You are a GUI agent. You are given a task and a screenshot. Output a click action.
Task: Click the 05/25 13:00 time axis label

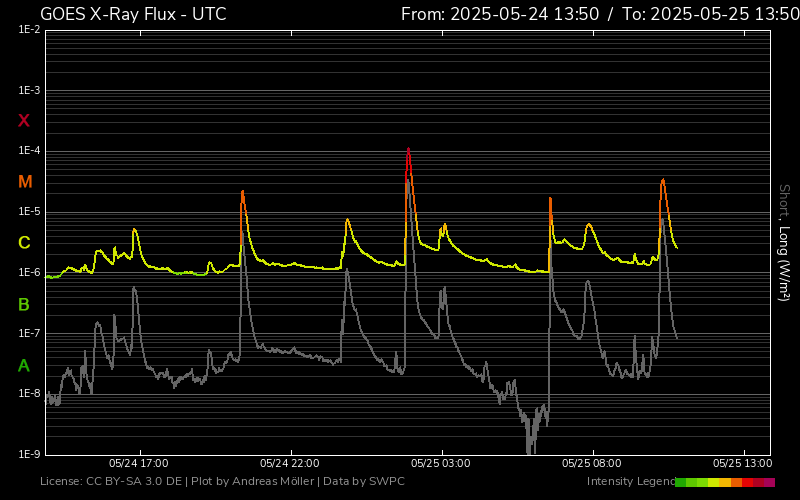[742, 464]
